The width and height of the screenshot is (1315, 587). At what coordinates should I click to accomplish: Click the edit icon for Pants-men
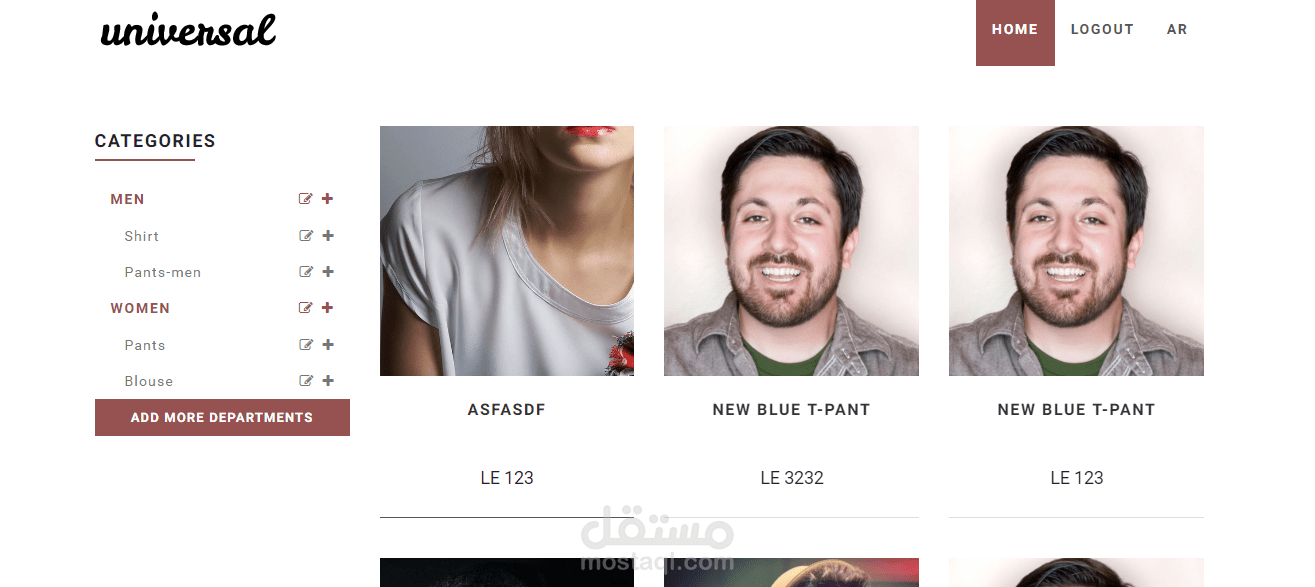coord(307,272)
